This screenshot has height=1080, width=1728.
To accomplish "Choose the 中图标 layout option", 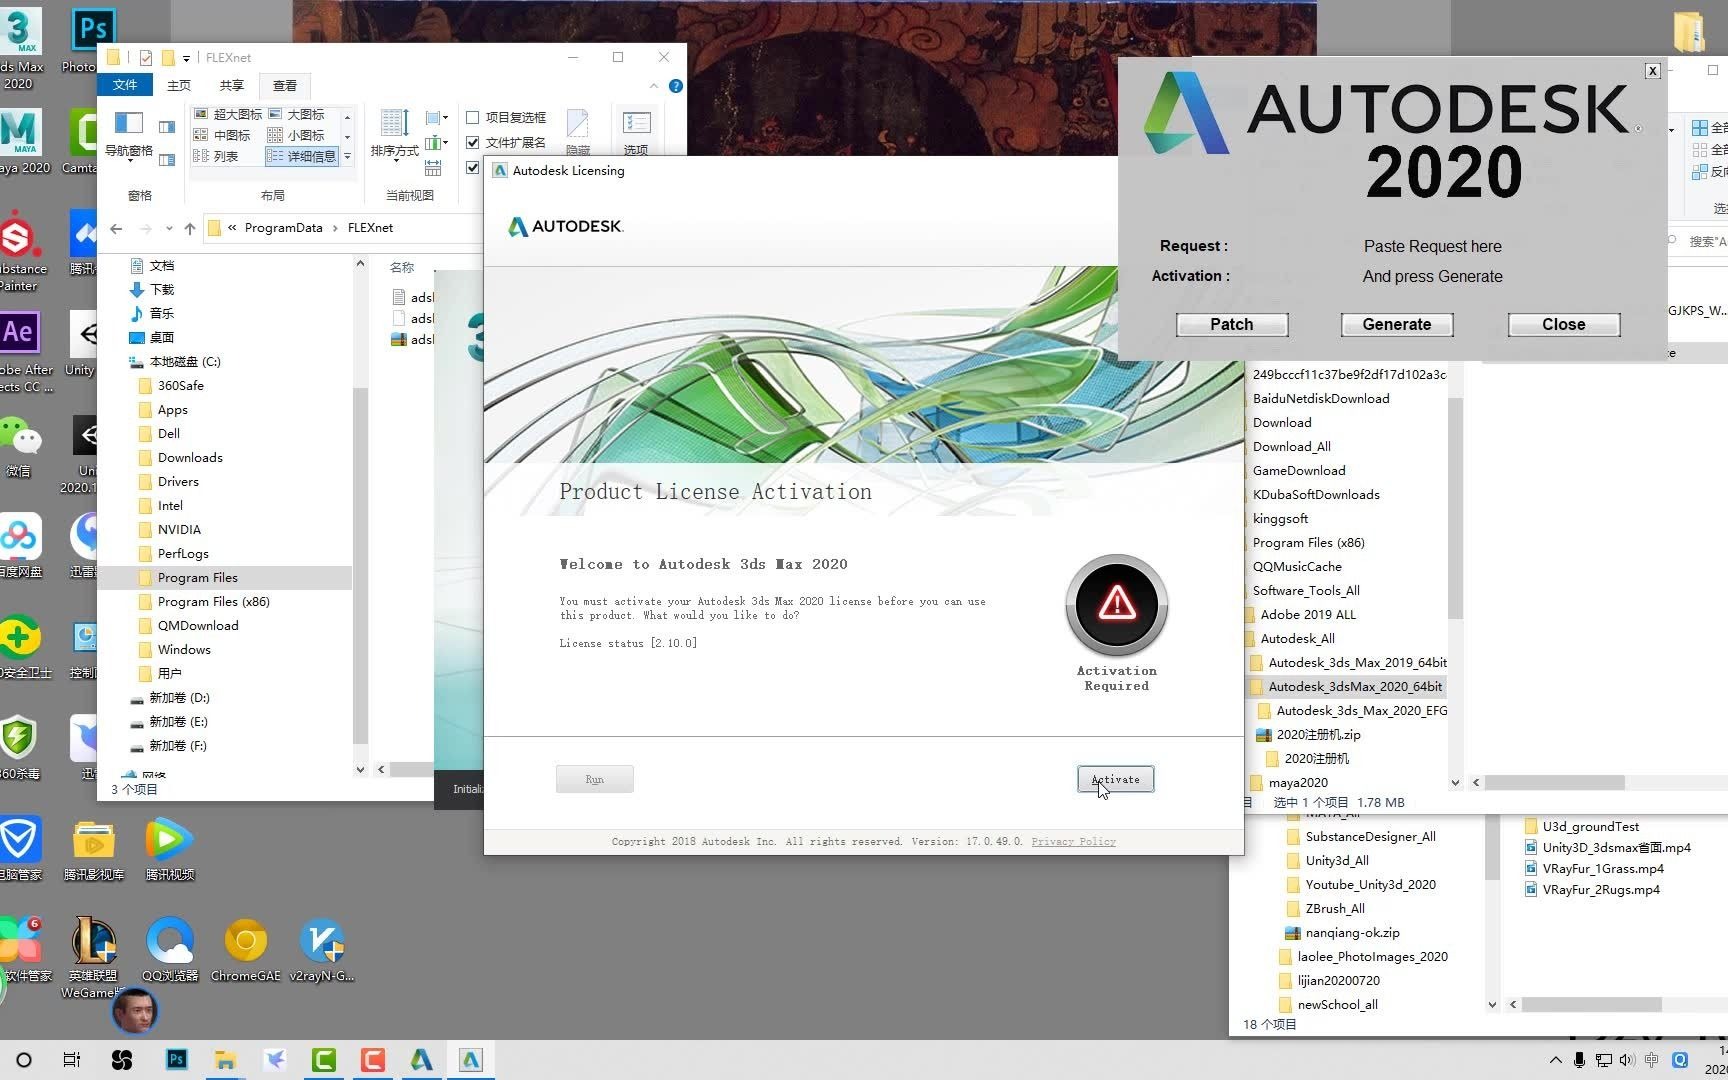I will click(222, 135).
